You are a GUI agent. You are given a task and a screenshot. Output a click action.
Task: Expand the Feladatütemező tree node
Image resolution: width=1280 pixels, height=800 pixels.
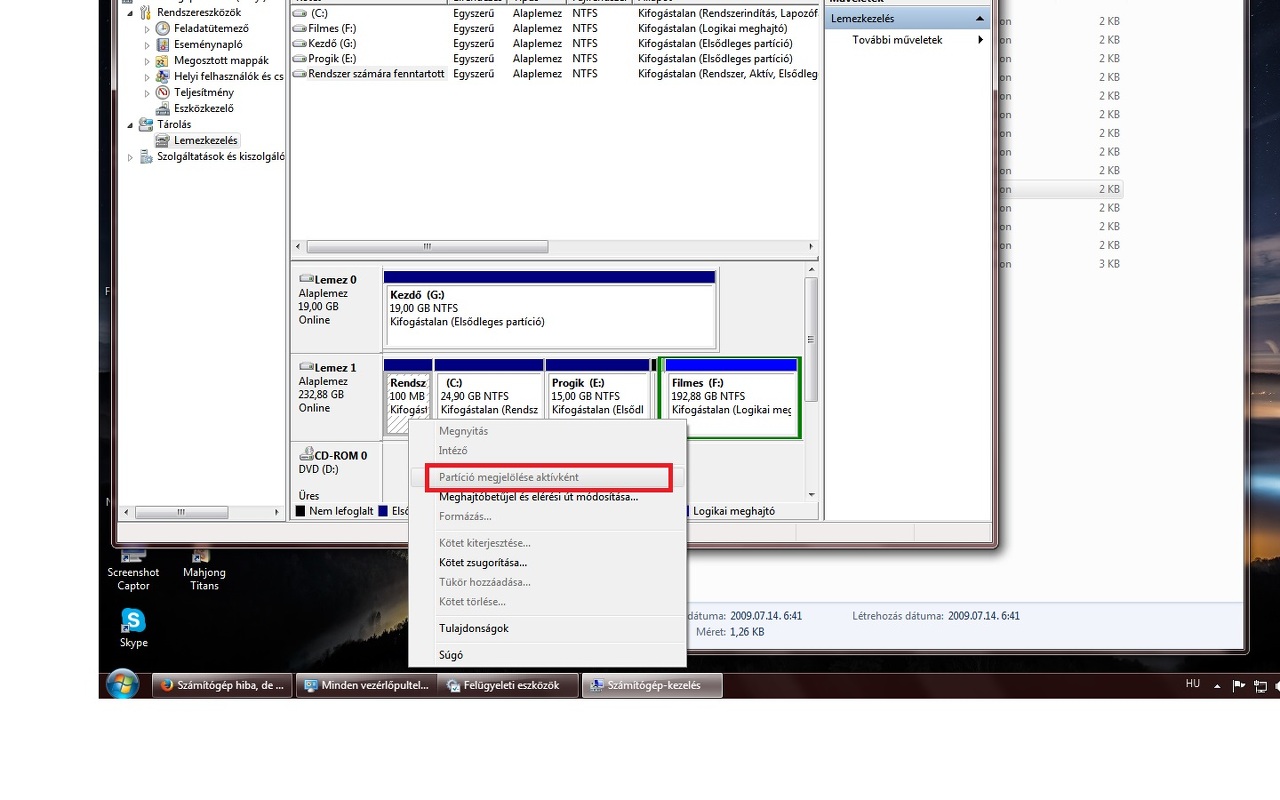147,29
